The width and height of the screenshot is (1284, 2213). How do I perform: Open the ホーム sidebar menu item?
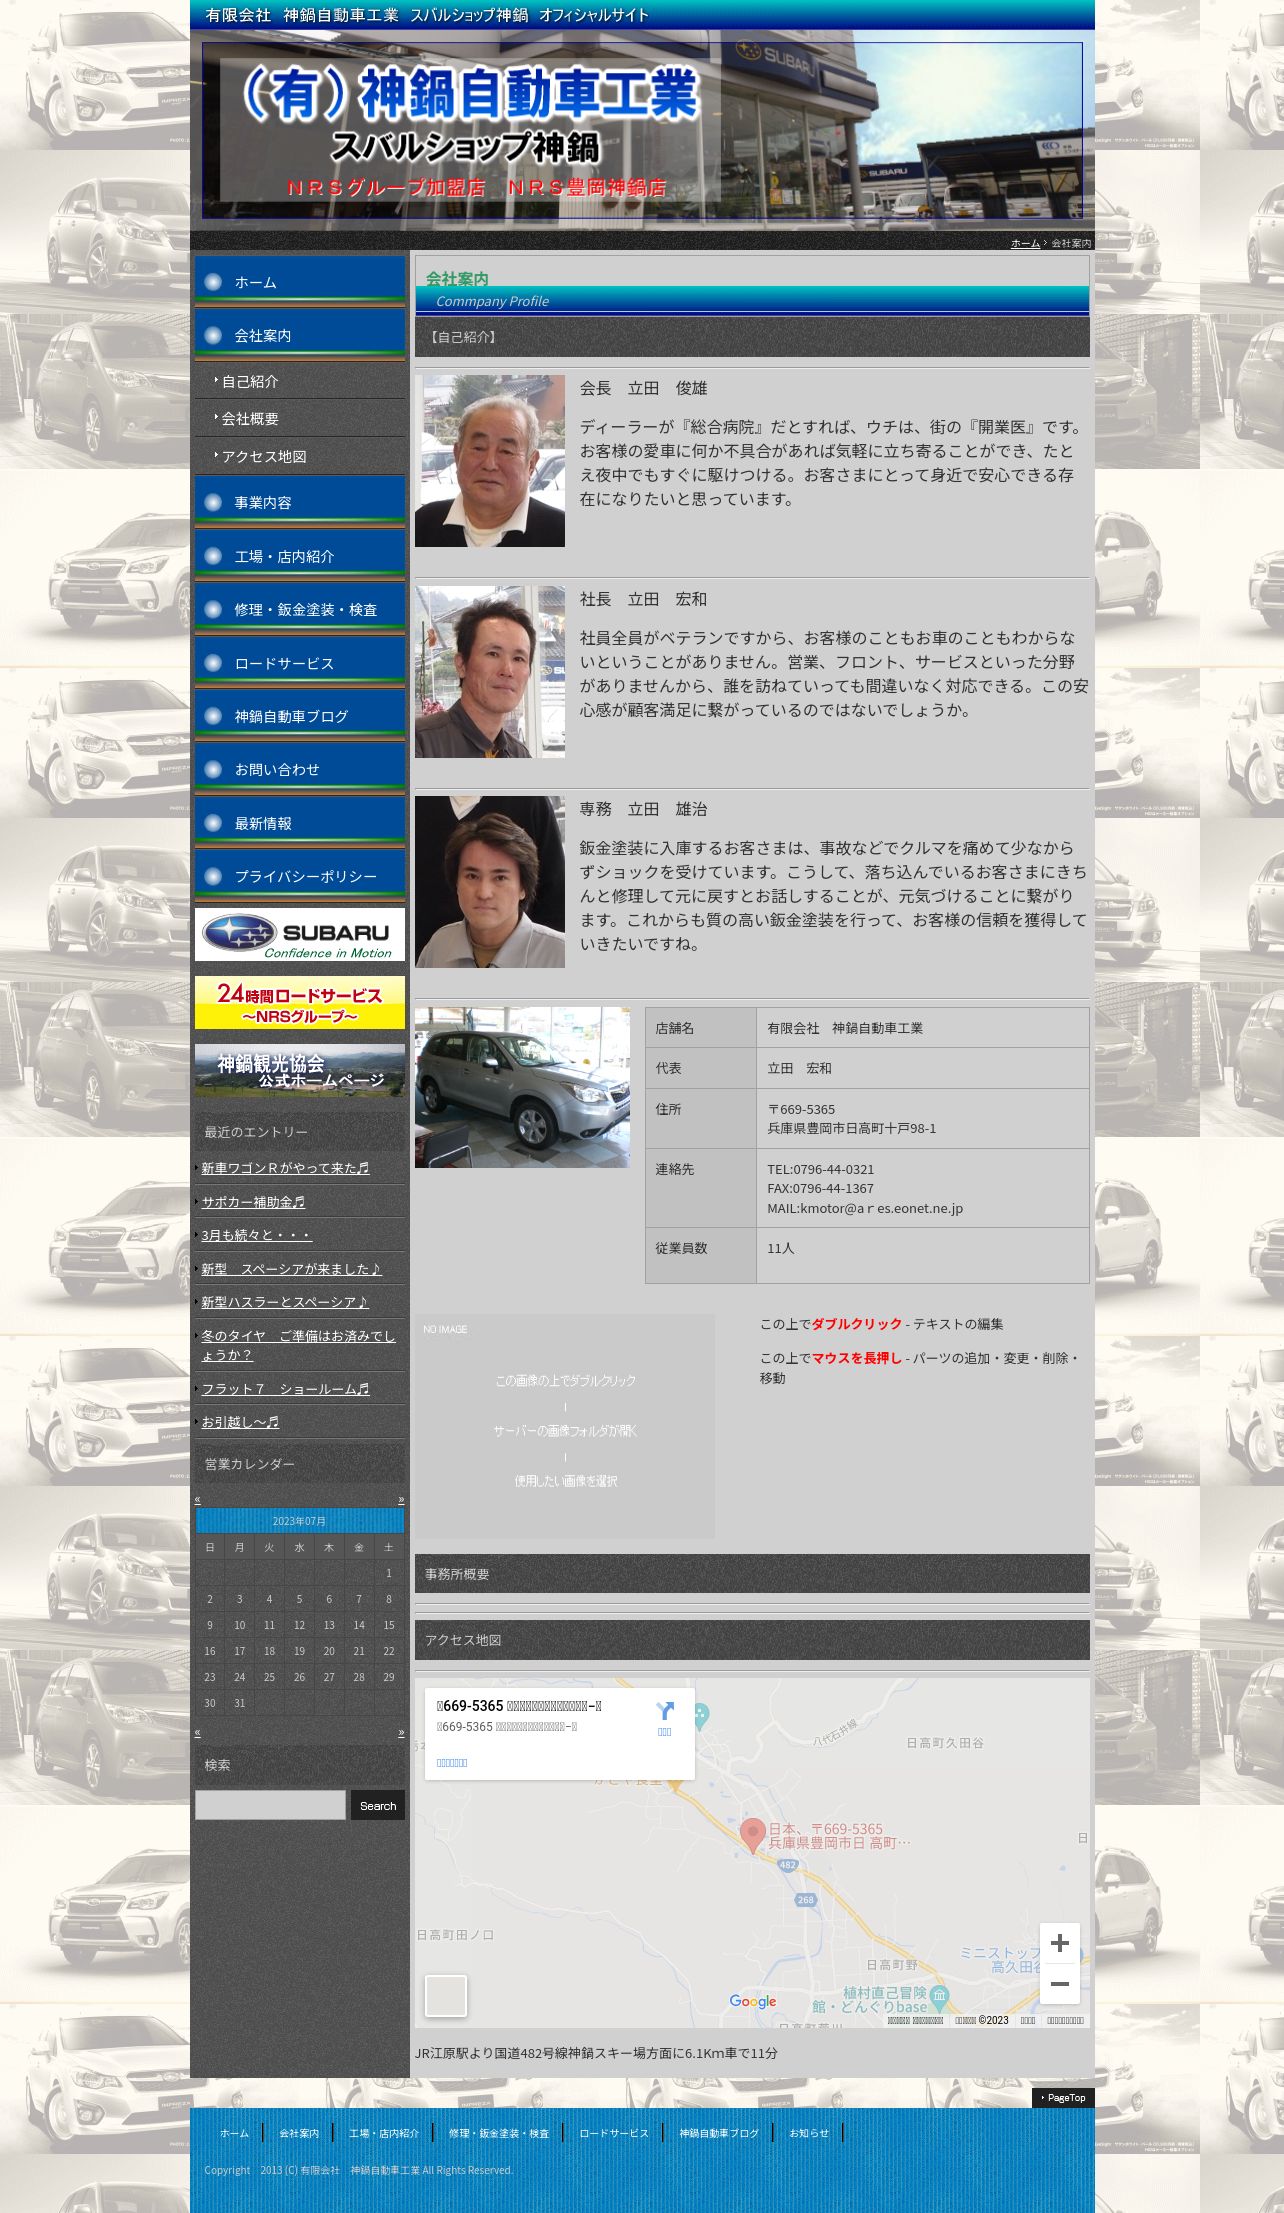(x=300, y=282)
